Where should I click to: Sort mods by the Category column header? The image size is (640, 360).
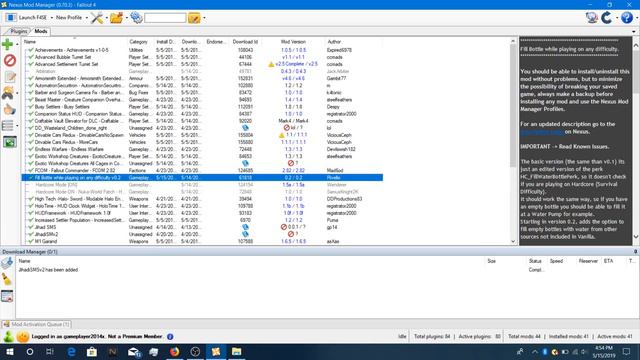tap(138, 42)
